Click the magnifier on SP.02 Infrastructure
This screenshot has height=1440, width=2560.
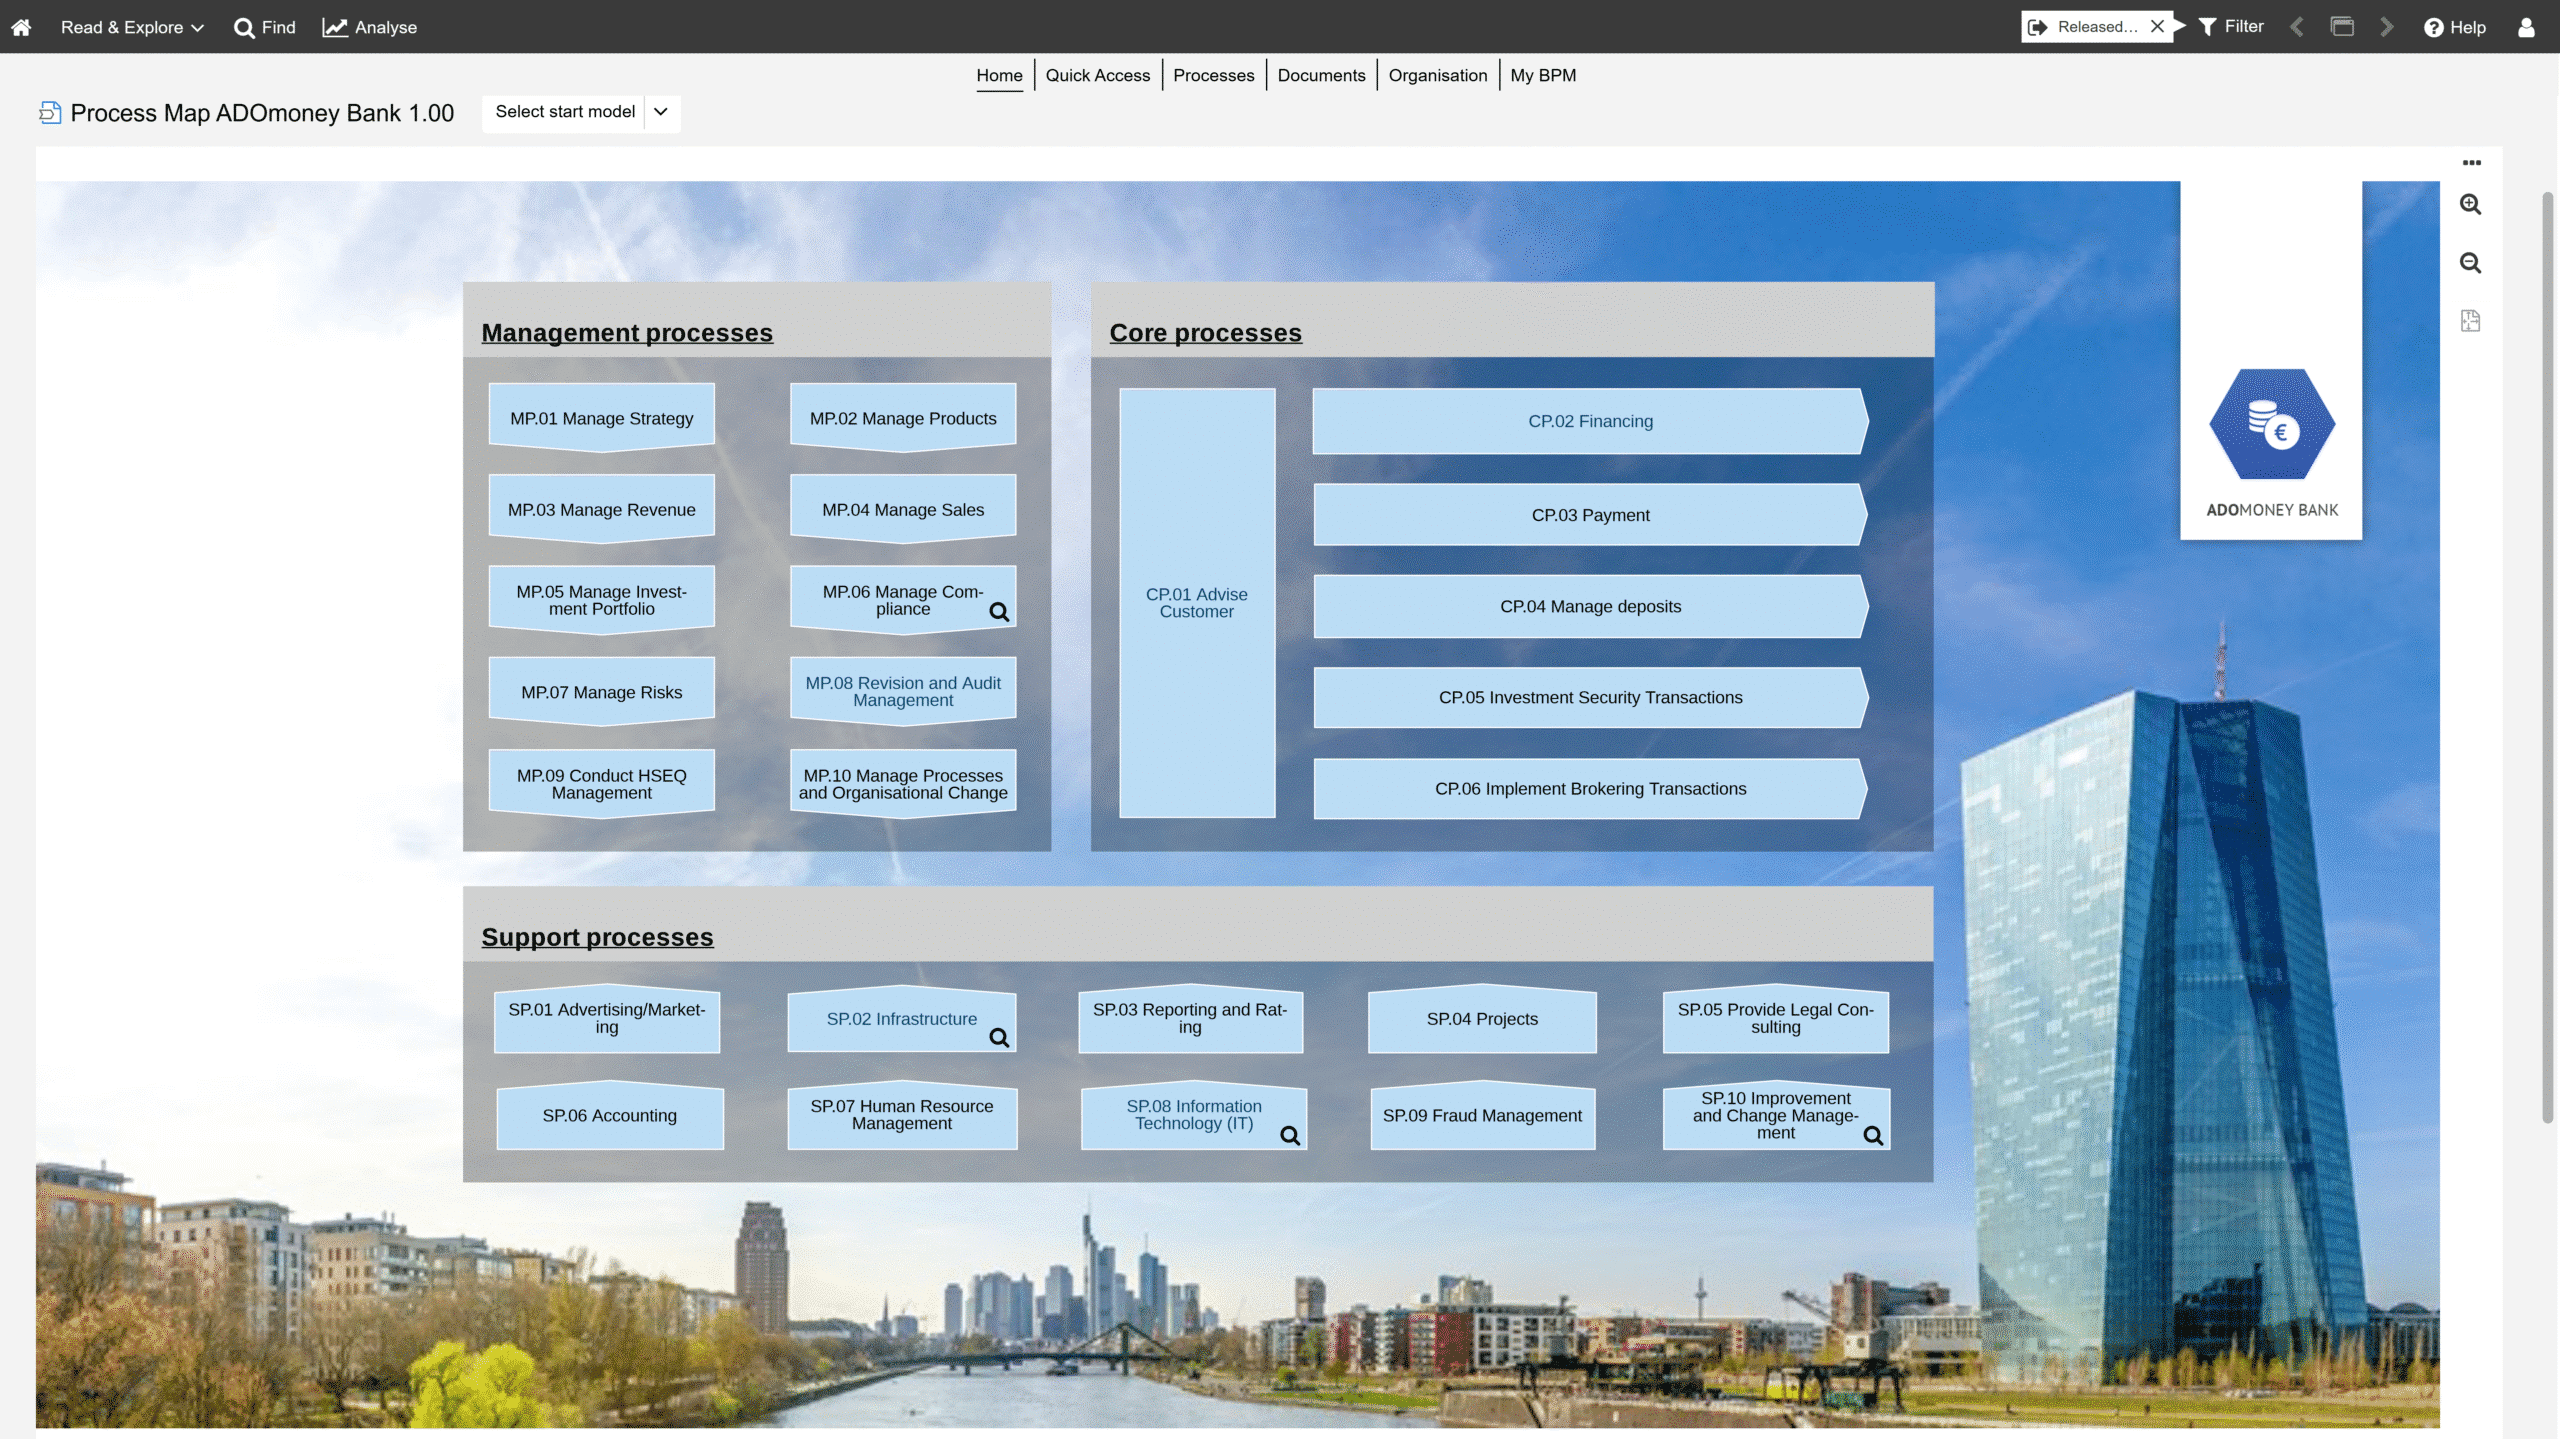pyautogui.click(x=998, y=1037)
